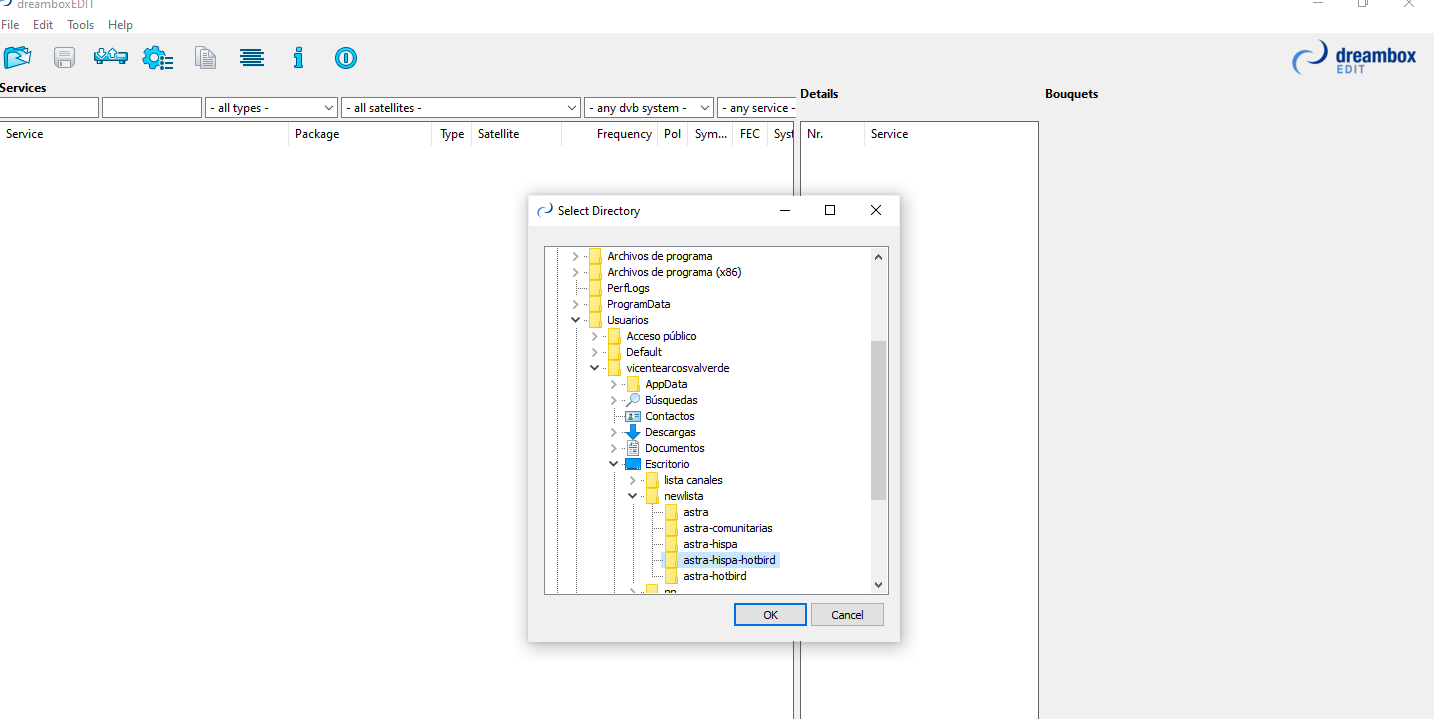
Task: Open the 'any dvb system' dropdown
Action: click(x=648, y=108)
